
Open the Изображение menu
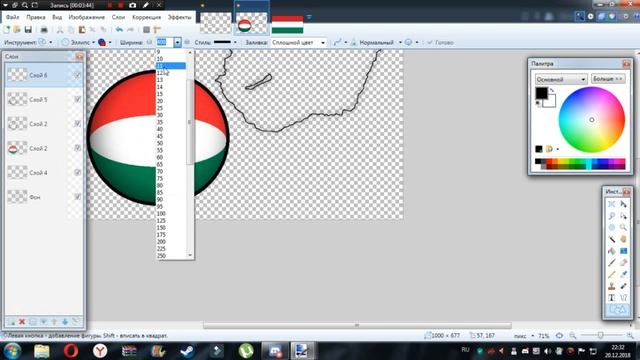click(87, 17)
